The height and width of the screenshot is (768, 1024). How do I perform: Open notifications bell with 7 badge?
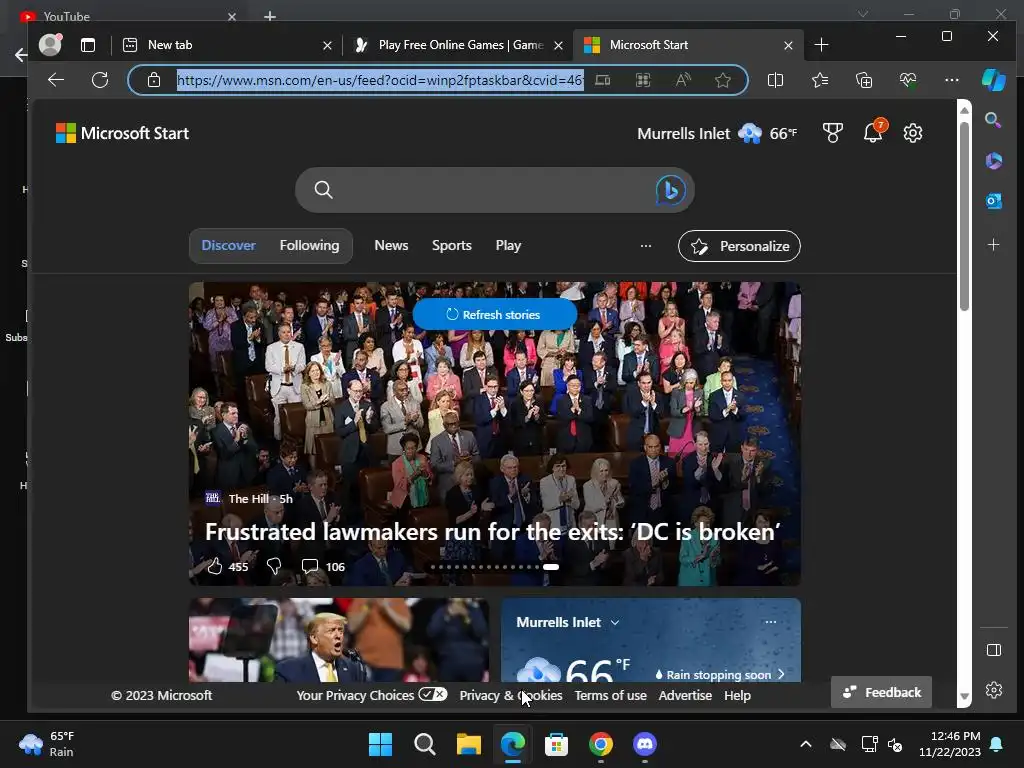tap(874, 131)
